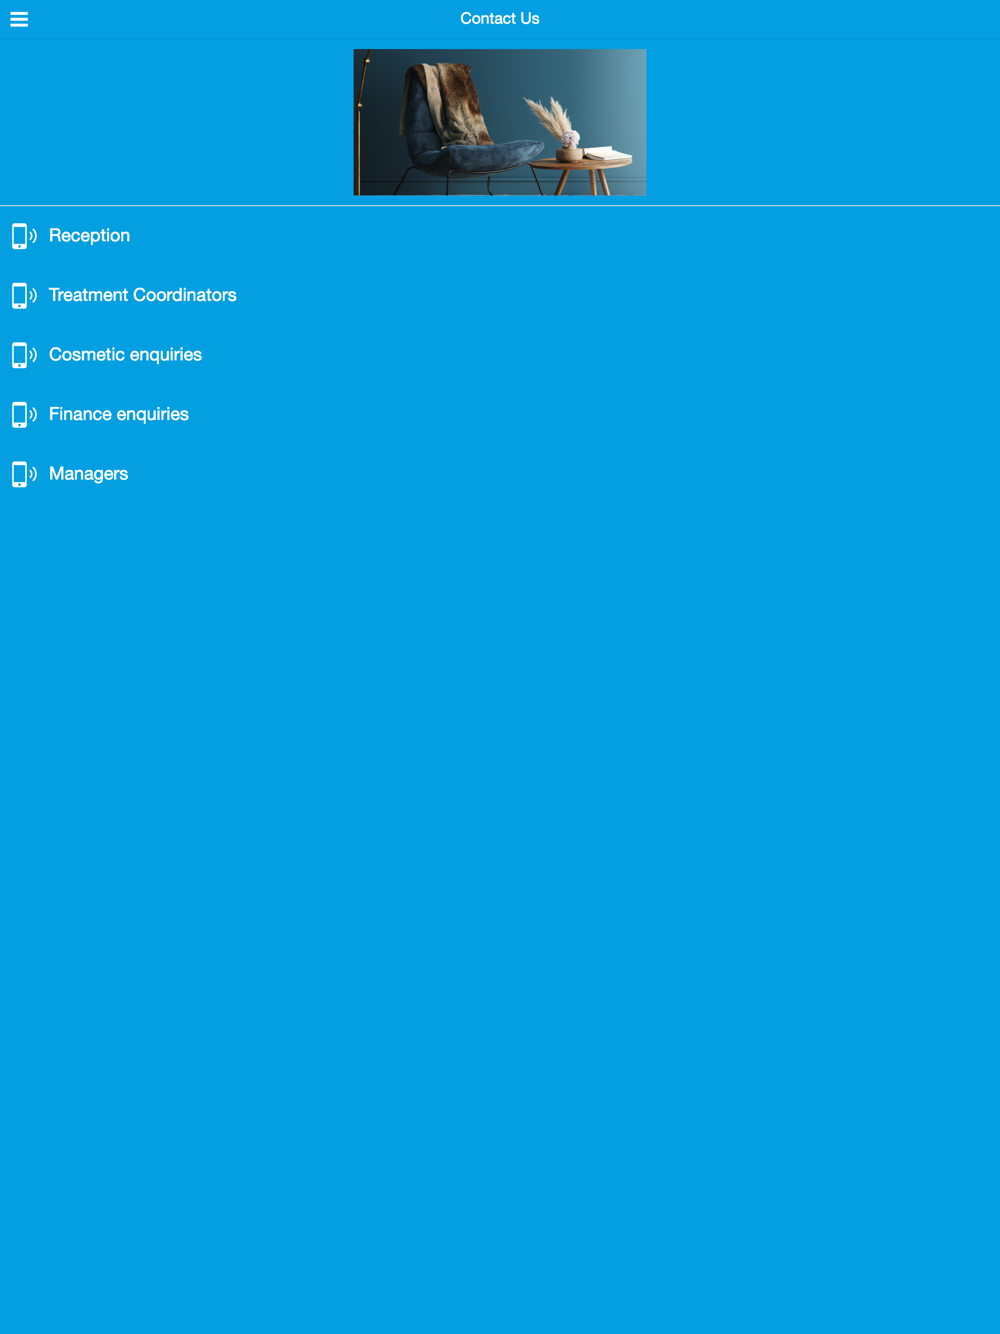The width and height of the screenshot is (1000, 1334).
Task: Tap the phone icon beside Cosmetic enquiries
Action: click(x=24, y=355)
